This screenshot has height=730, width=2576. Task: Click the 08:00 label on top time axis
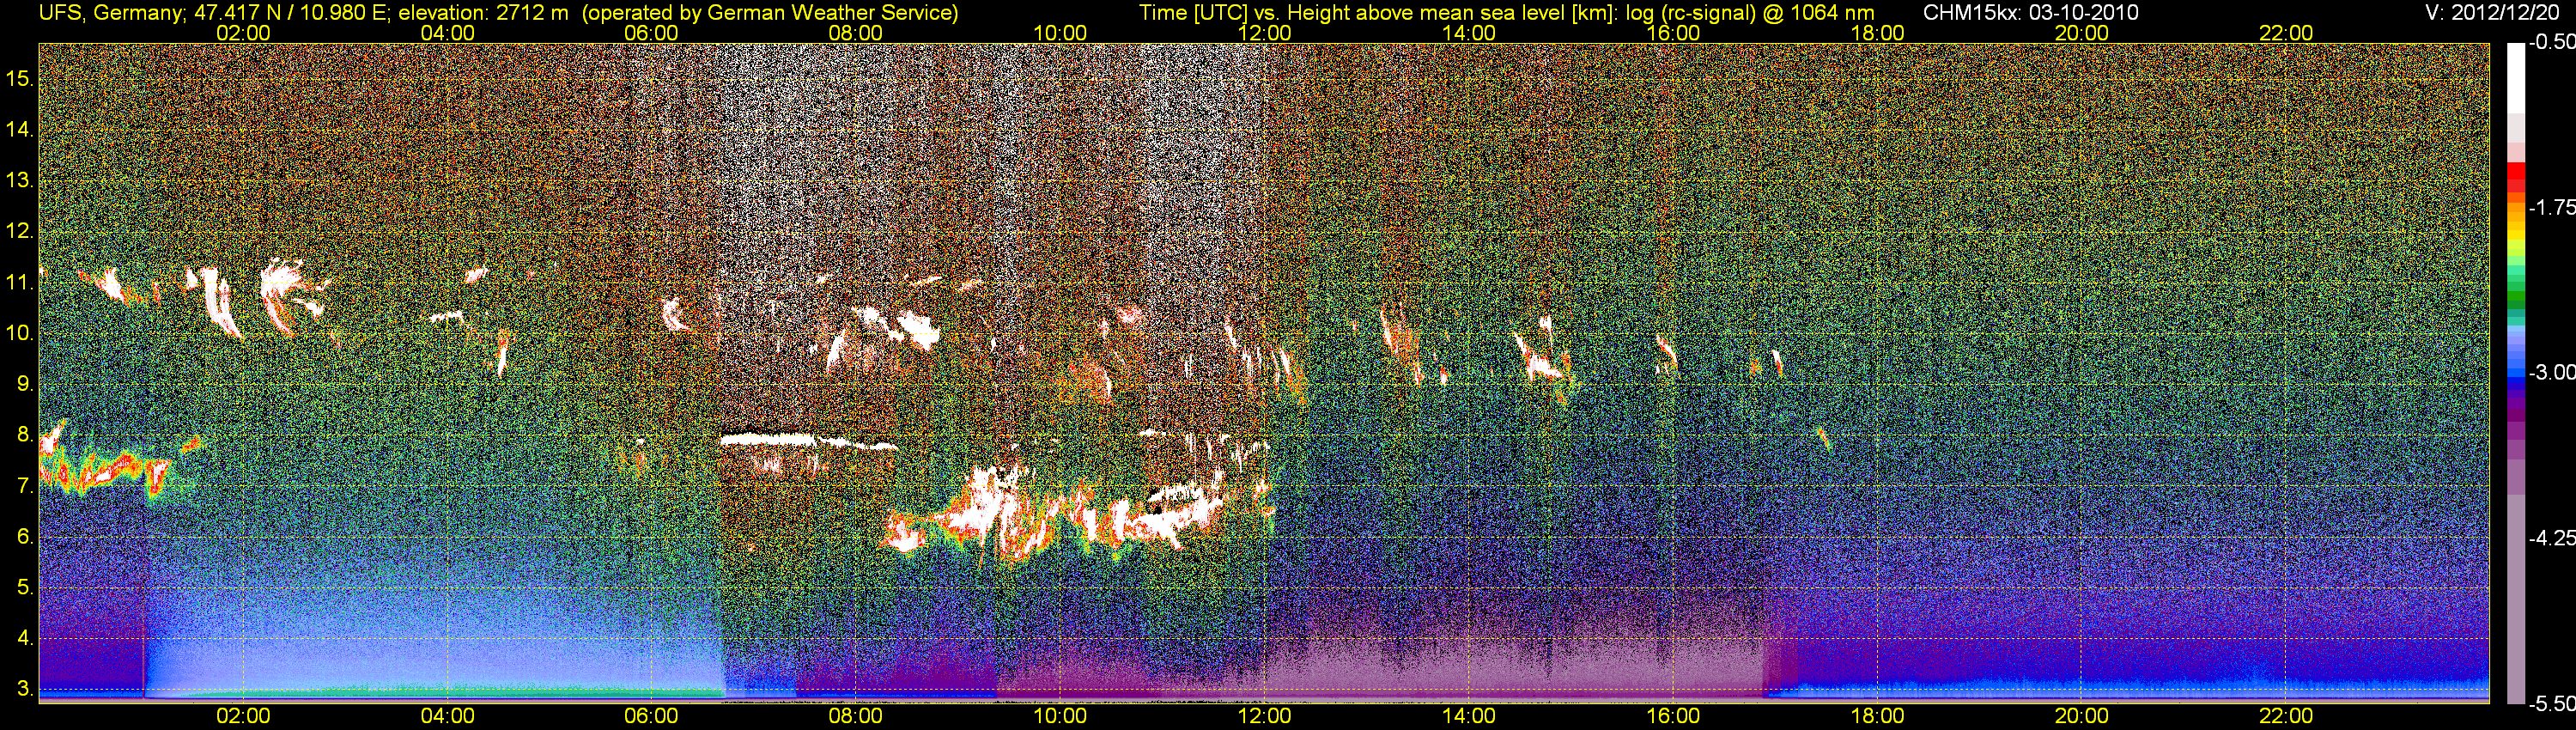point(856,33)
